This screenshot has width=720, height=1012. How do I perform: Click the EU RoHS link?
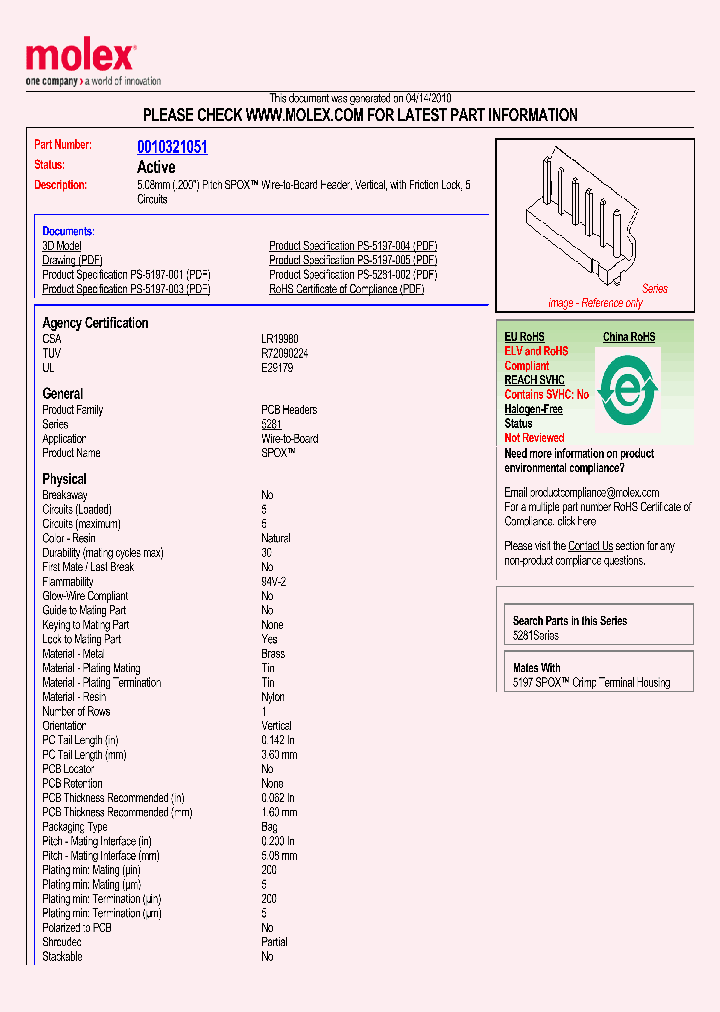pos(525,337)
